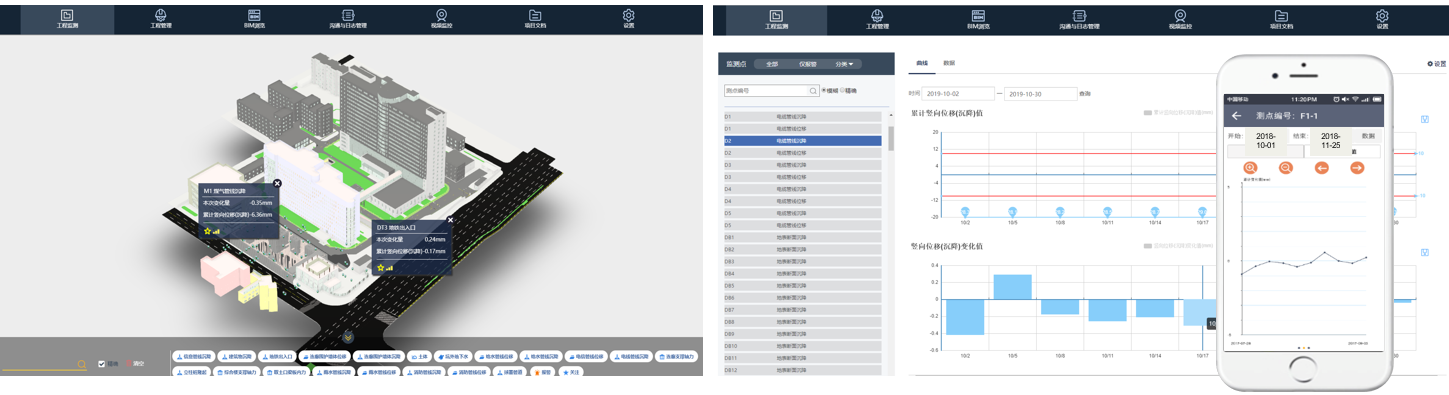Select the 模糊 radio button
The image size is (1449, 395).
[823, 90]
